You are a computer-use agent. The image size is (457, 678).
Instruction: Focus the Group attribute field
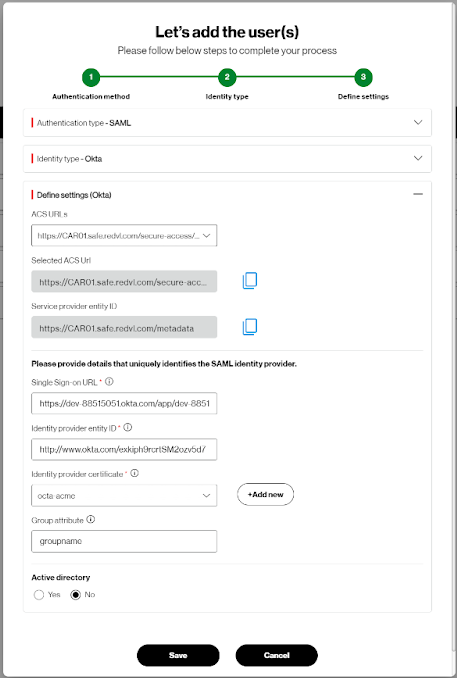point(124,541)
